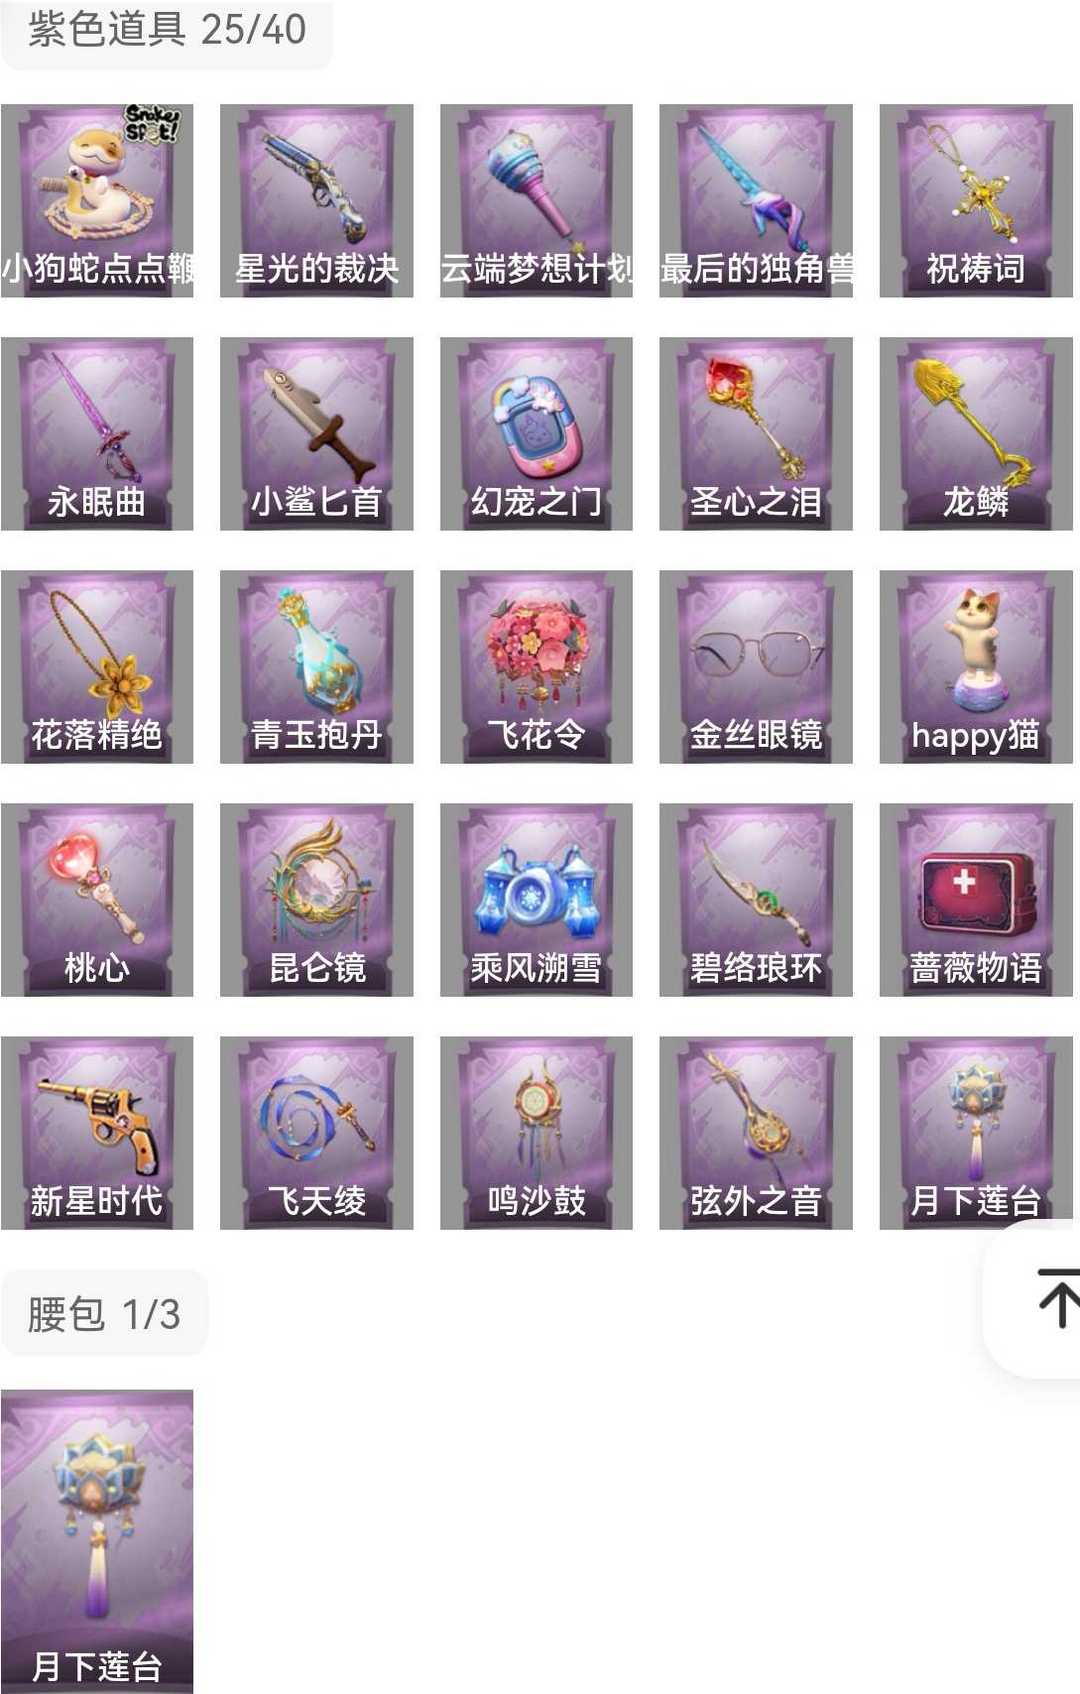Select the 金丝眼镜 glasses item
Image resolution: width=1080 pixels, height=1694 pixels.
pyautogui.click(x=756, y=666)
